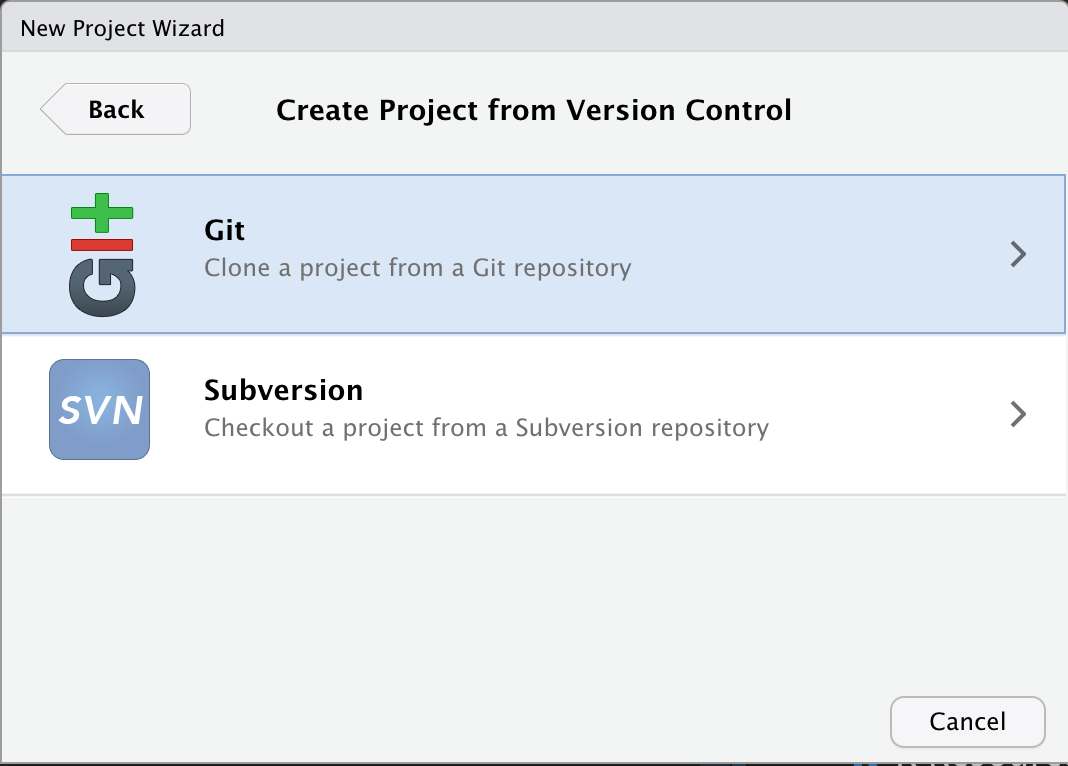Click the green plus on Git logo
The height and width of the screenshot is (766, 1068).
point(102,212)
